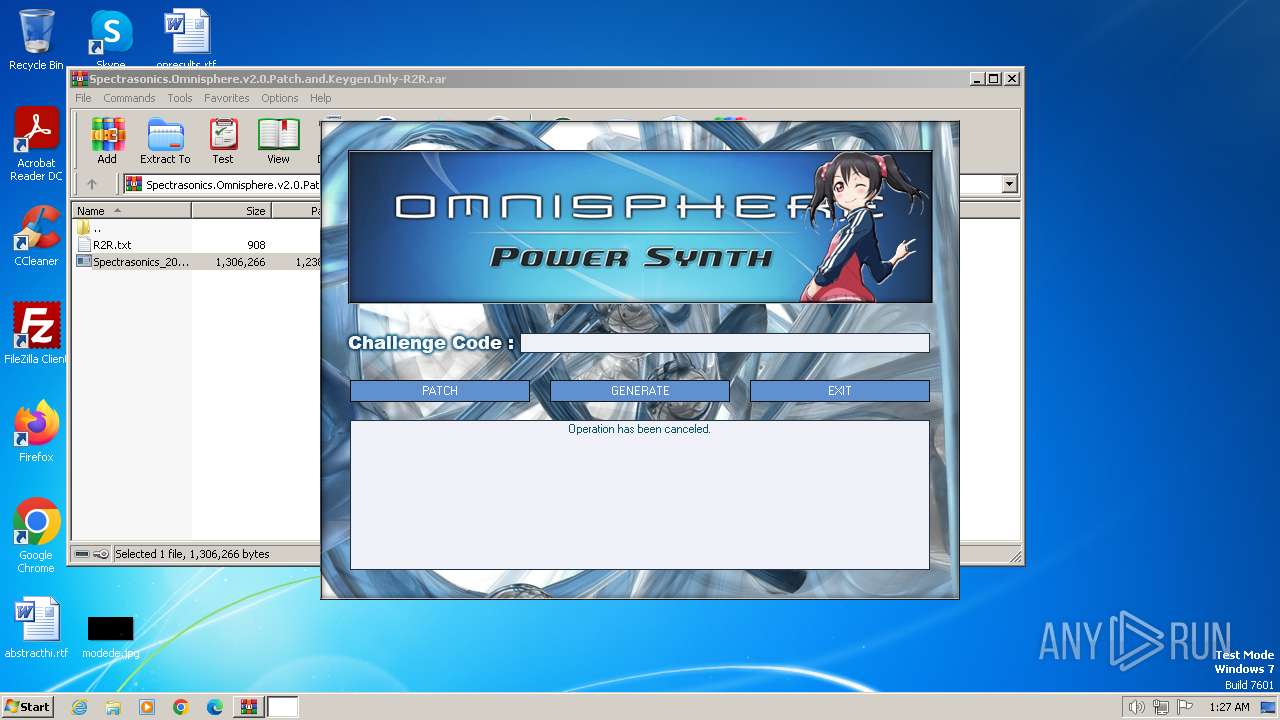Sort the file list by the Name column
Image resolution: width=1280 pixels, height=720 pixels.
tap(131, 211)
